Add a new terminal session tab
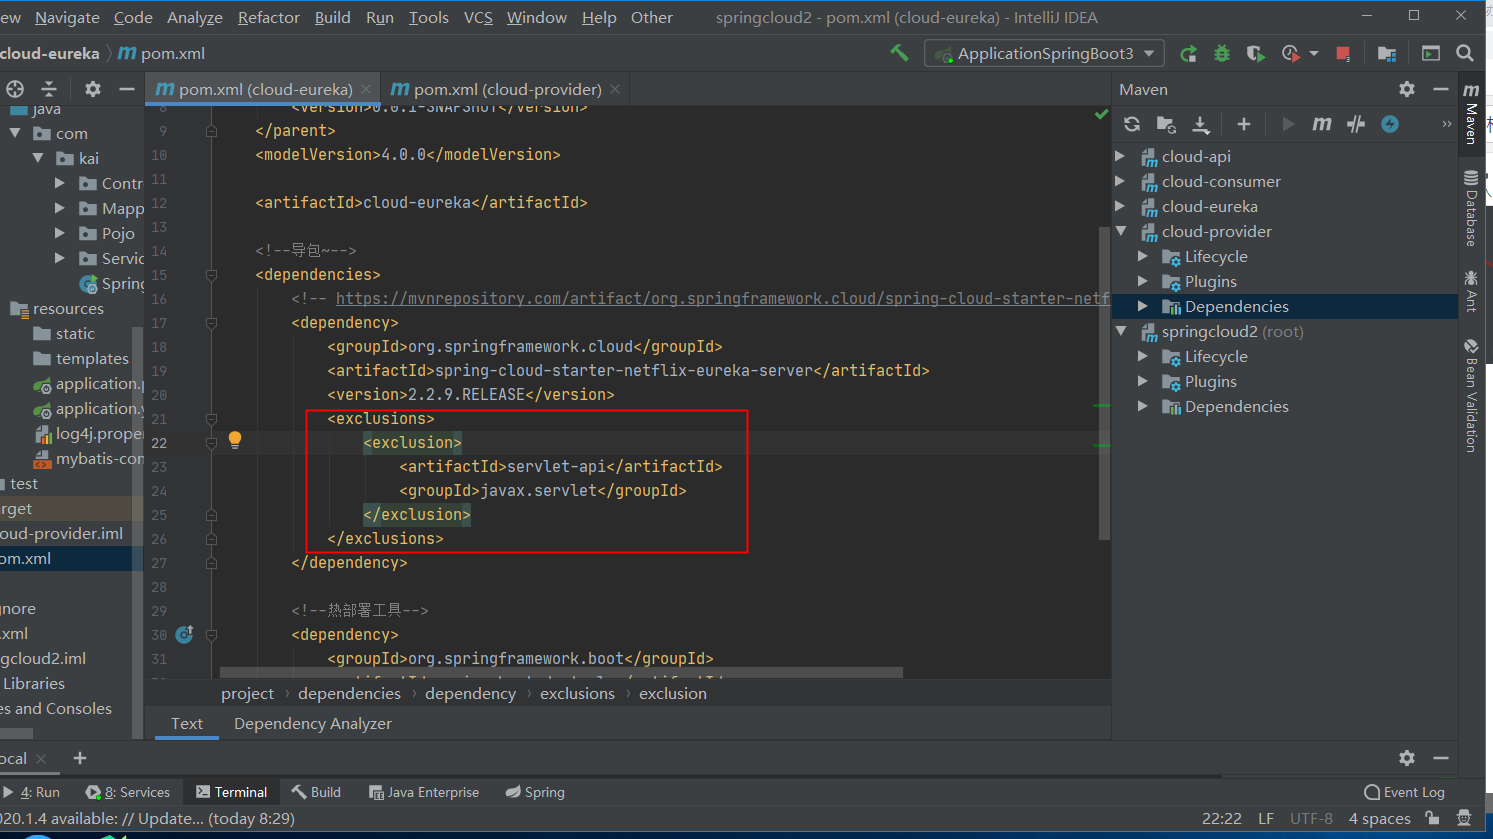Image resolution: width=1493 pixels, height=839 pixels. 80,758
